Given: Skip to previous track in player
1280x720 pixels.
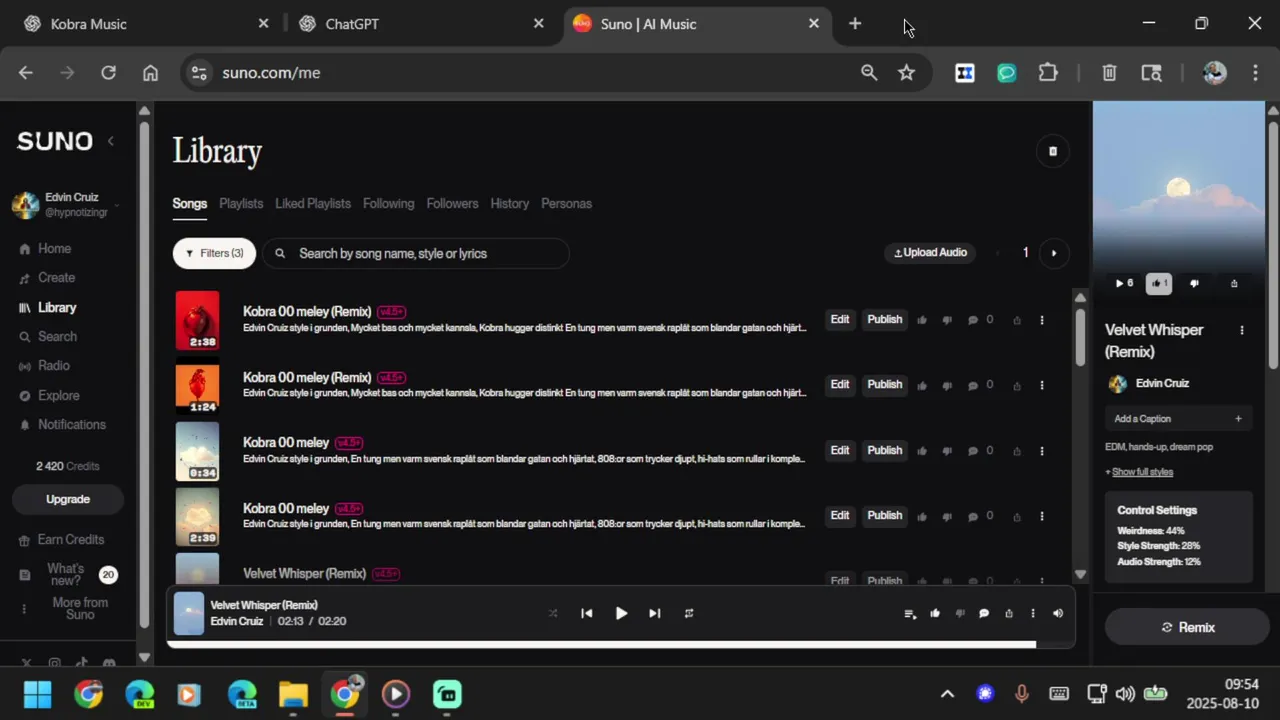Looking at the screenshot, I should [x=587, y=614].
